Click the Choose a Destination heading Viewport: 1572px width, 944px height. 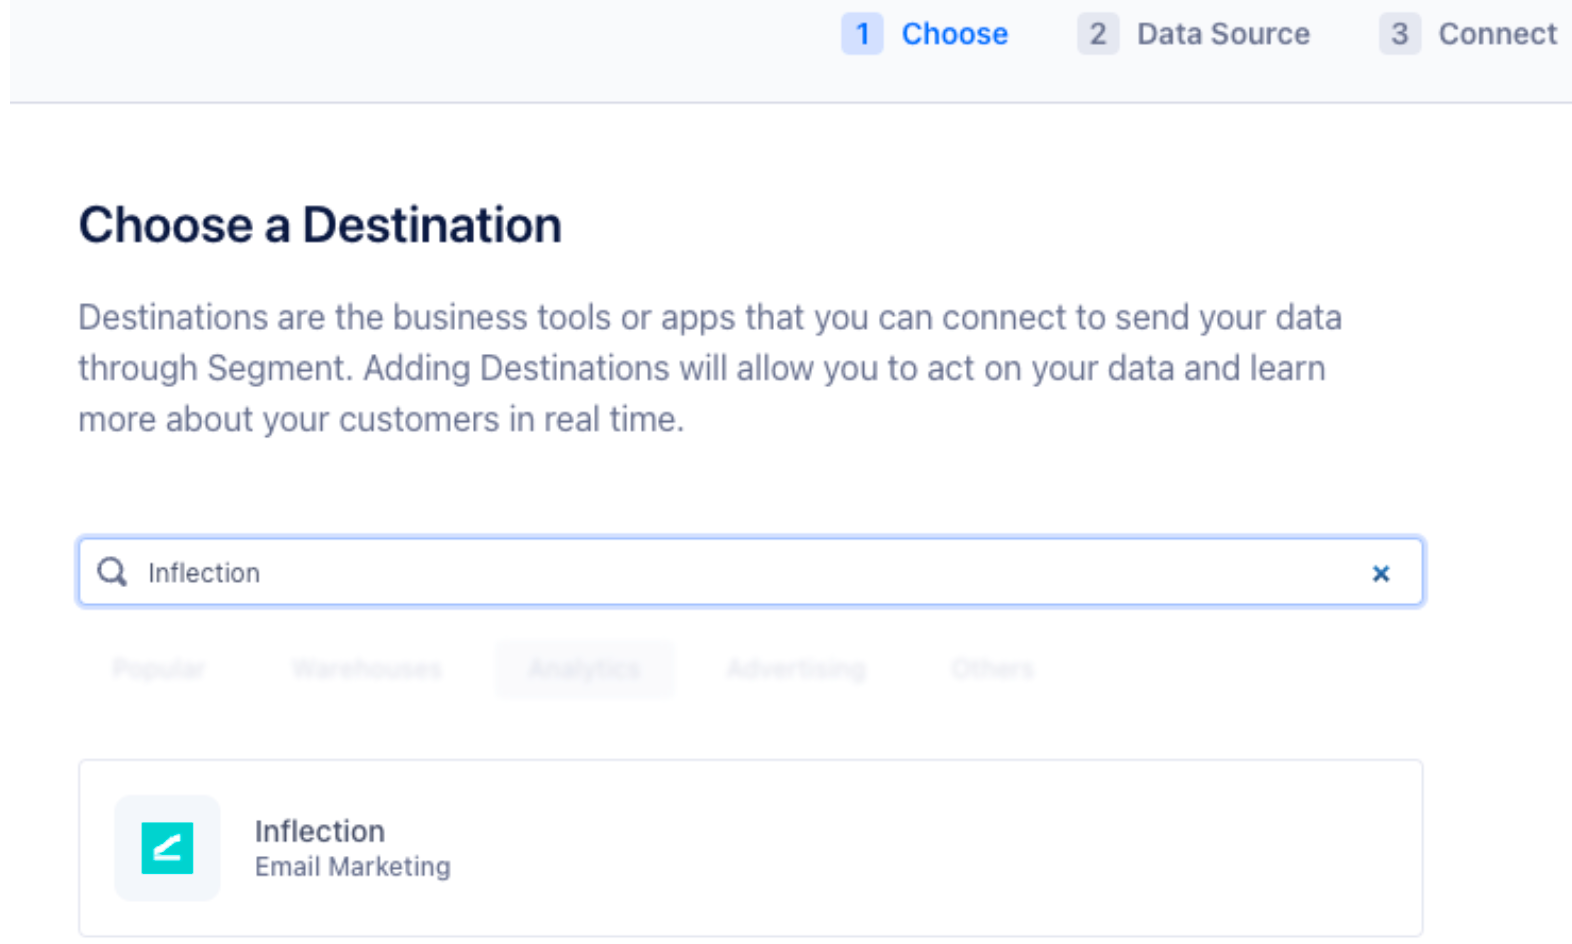click(320, 224)
